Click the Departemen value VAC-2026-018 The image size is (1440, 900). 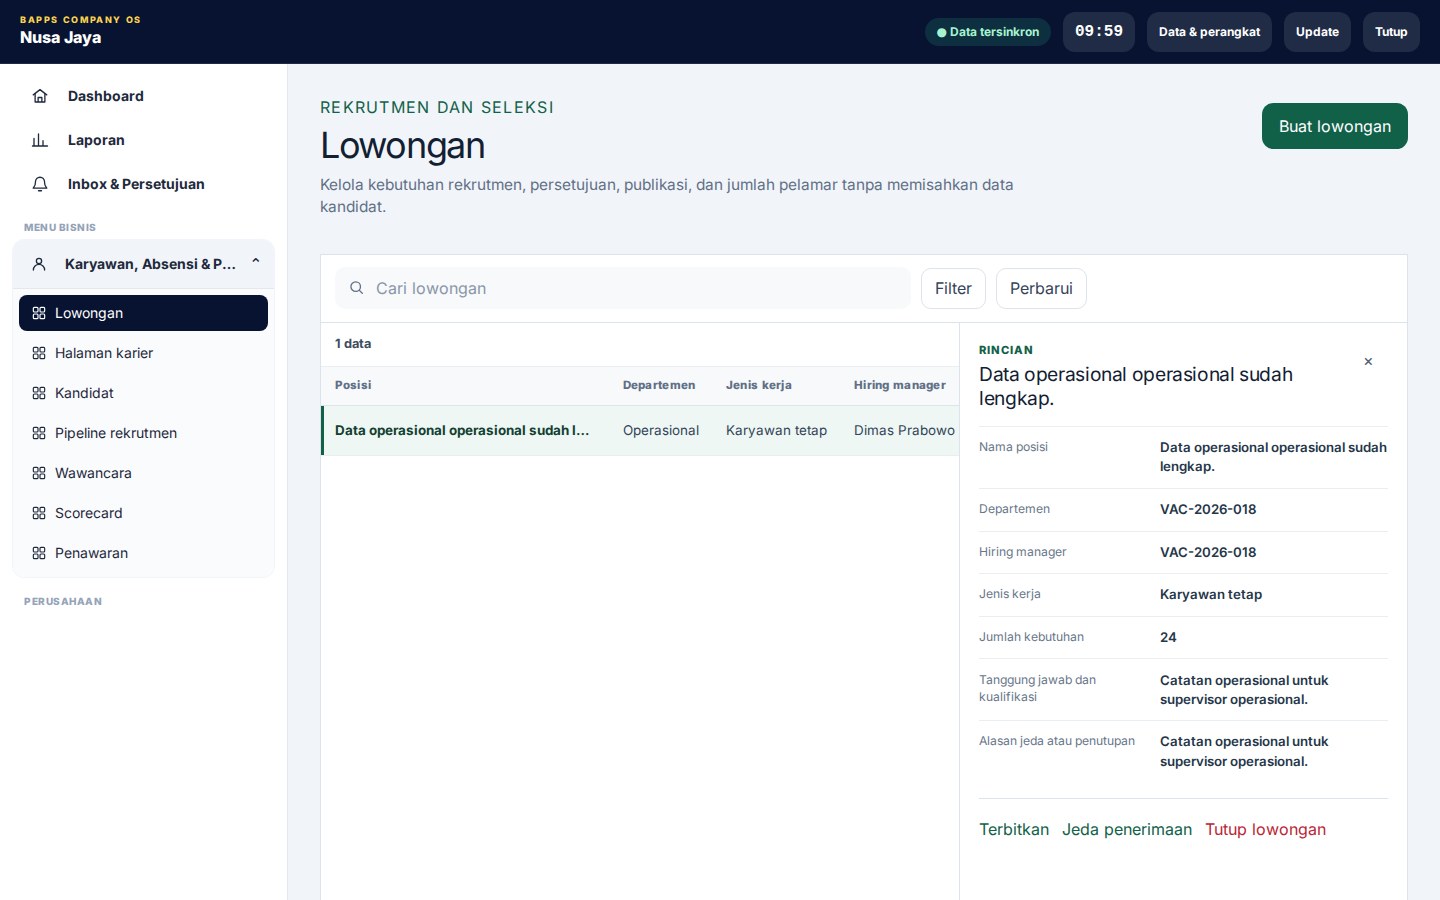click(1208, 509)
